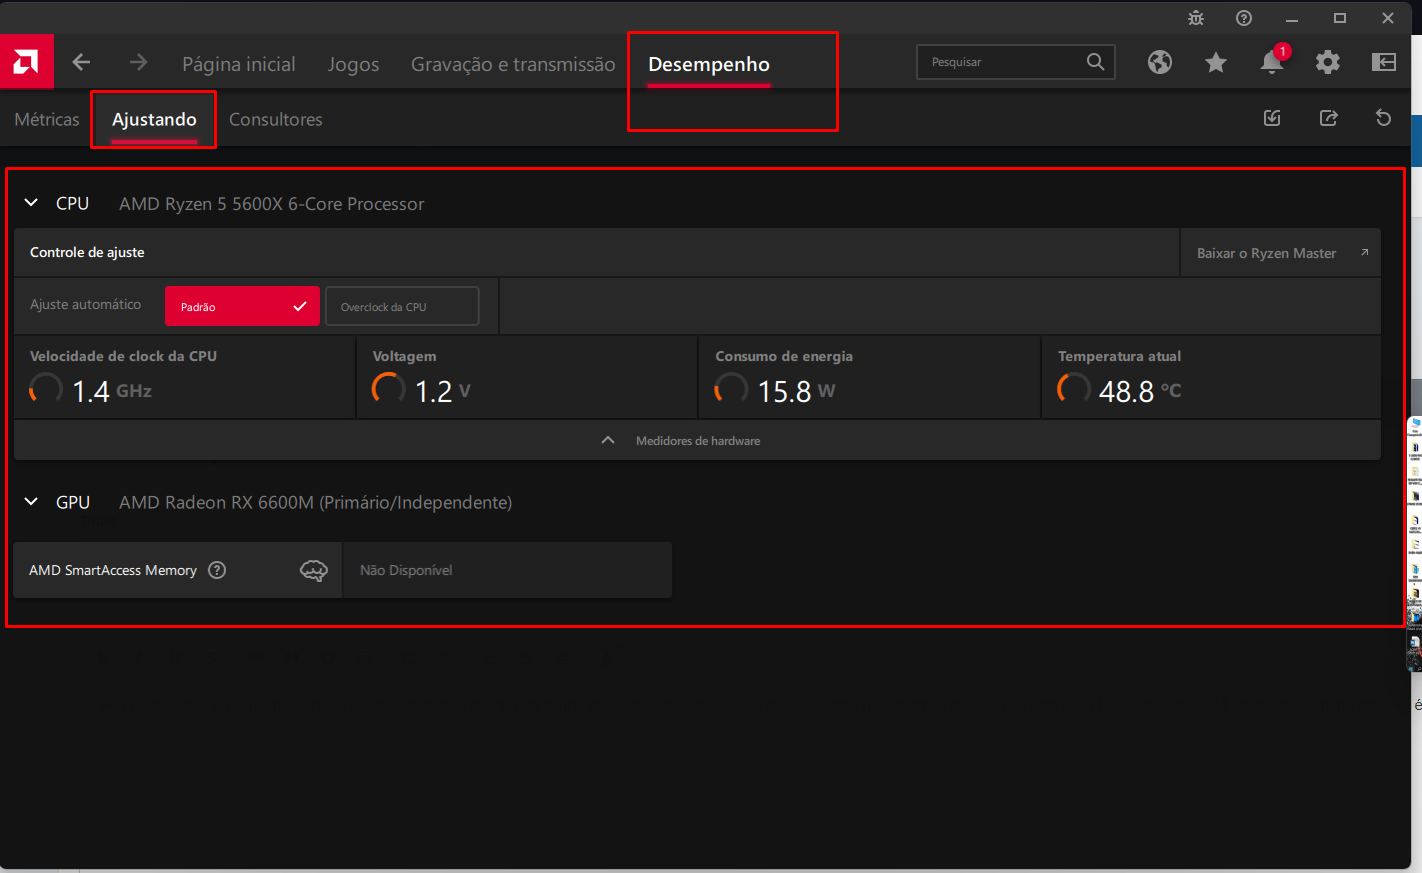
Task: Switch to the Métricas subtab
Action: tap(47, 119)
